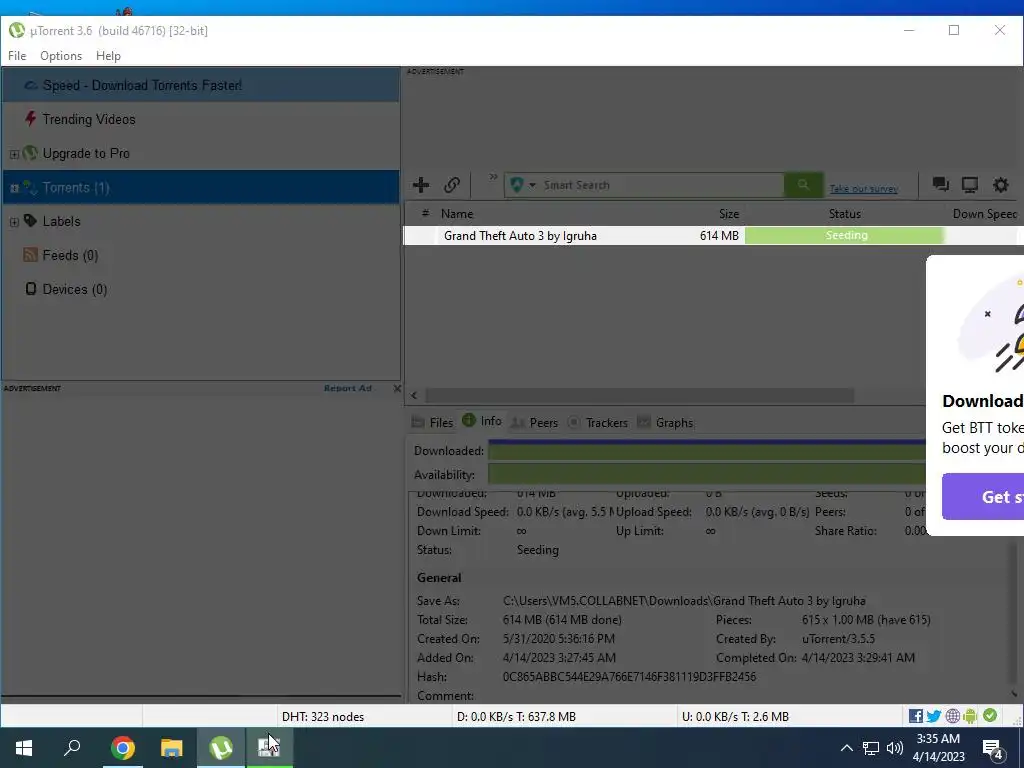Open the Windows notification center
Viewport: 1024px width, 768px height.
click(x=992, y=750)
